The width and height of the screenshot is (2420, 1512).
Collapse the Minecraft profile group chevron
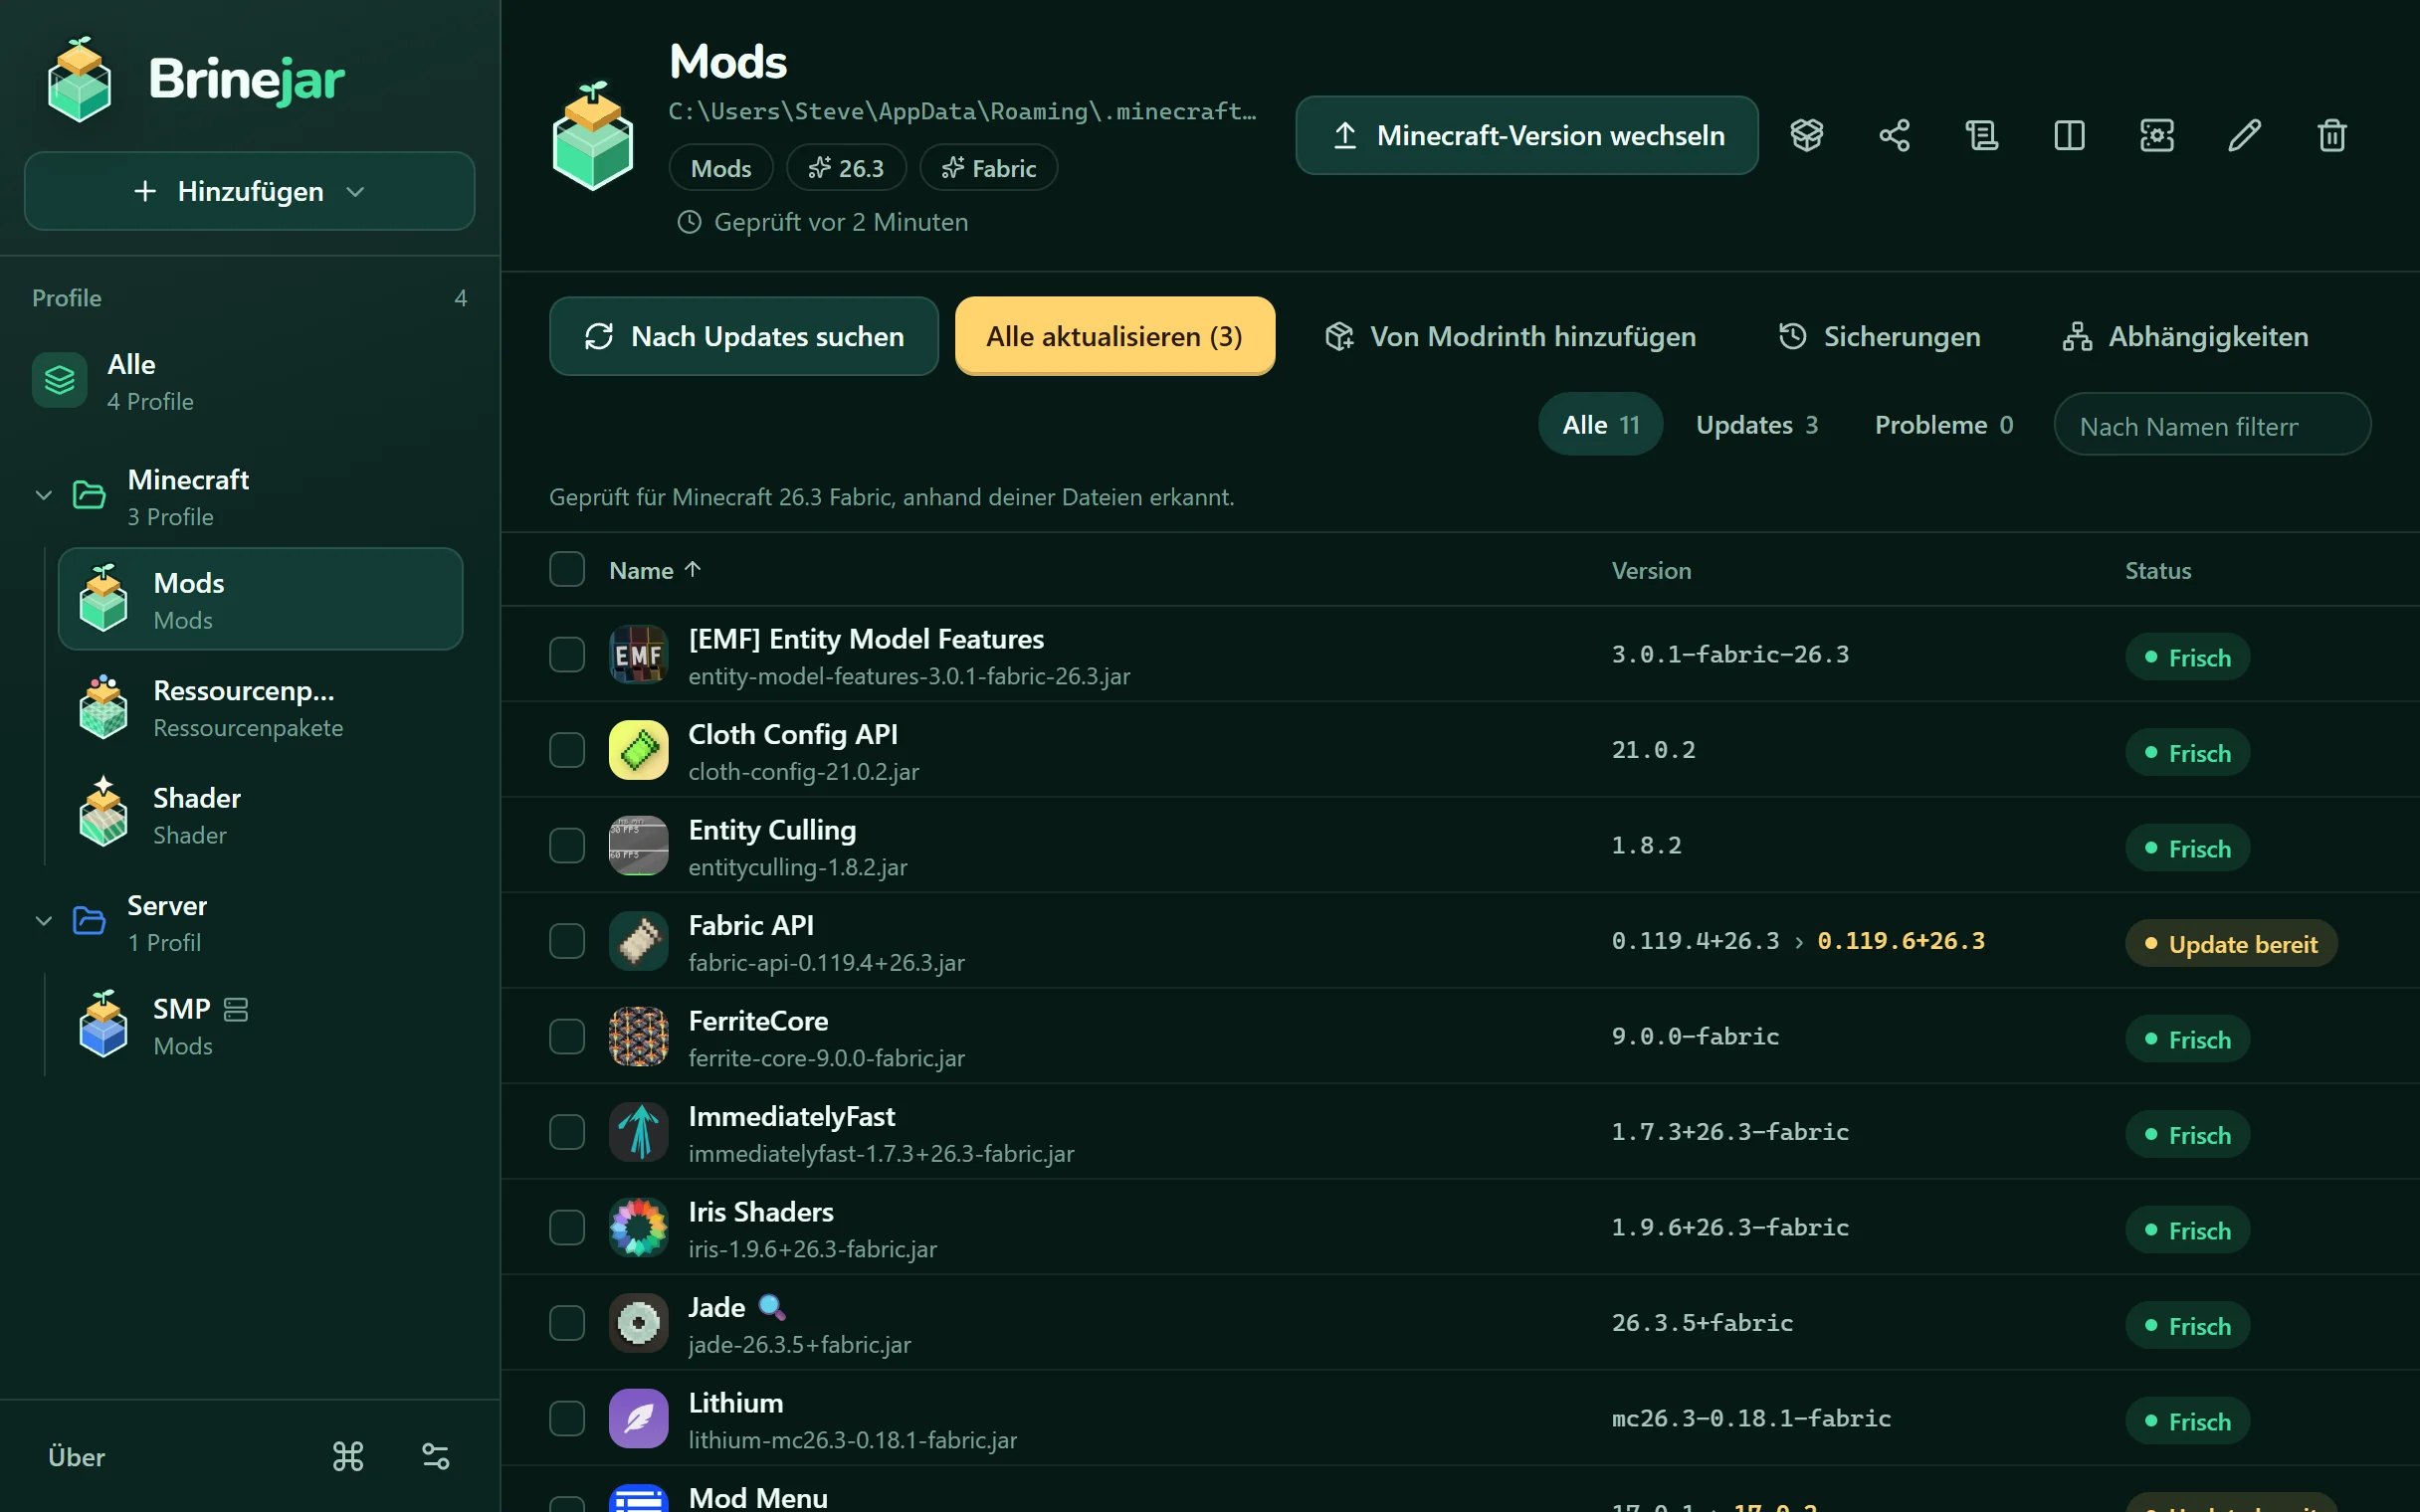[x=44, y=495]
